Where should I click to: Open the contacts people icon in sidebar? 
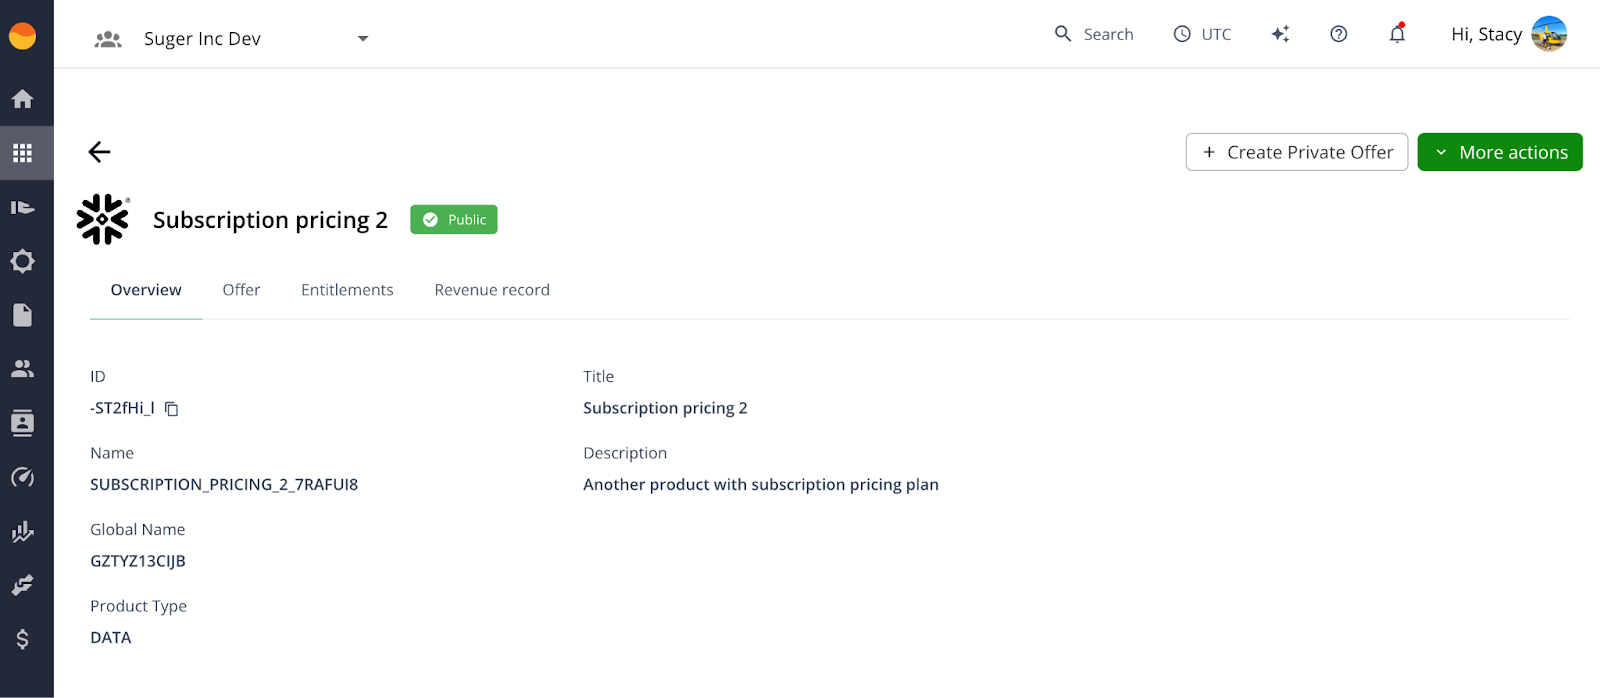(x=22, y=368)
